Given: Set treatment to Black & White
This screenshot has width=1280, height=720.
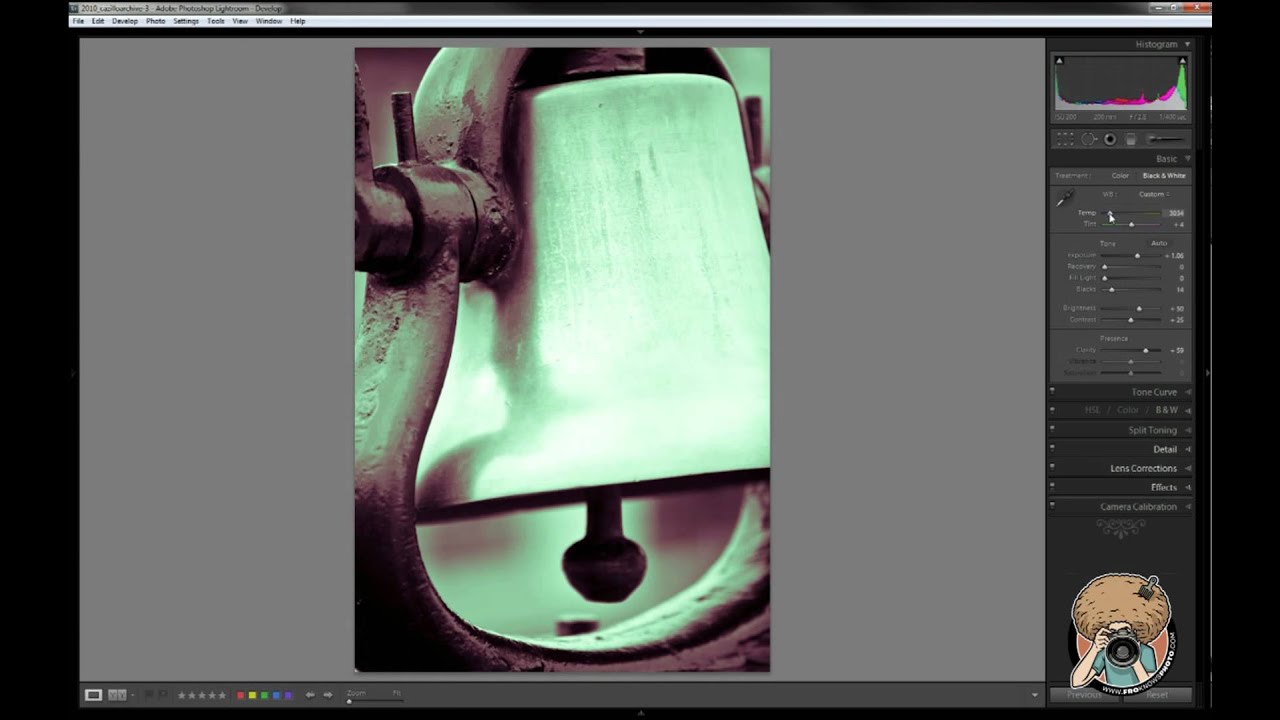Looking at the screenshot, I should pos(1164,176).
